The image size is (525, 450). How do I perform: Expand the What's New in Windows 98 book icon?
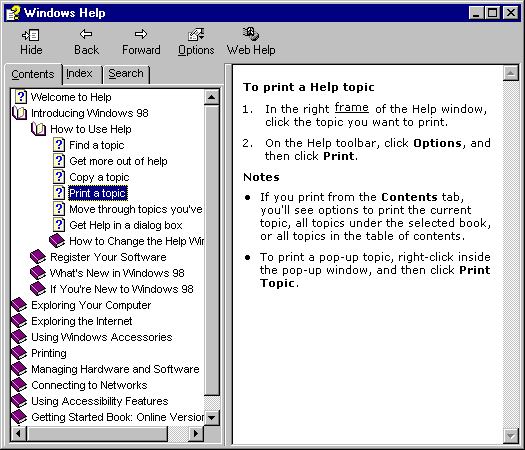pos(38,273)
